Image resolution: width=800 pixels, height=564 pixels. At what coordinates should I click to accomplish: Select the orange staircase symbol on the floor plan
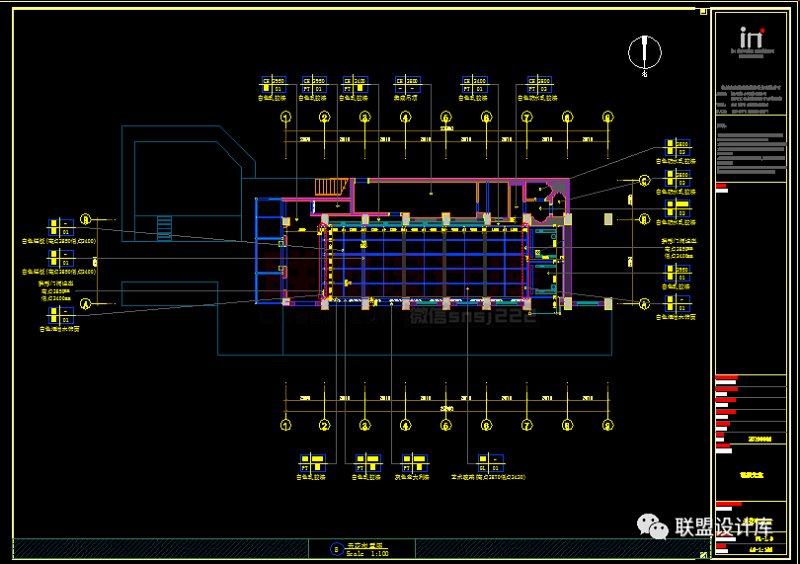click(x=329, y=187)
